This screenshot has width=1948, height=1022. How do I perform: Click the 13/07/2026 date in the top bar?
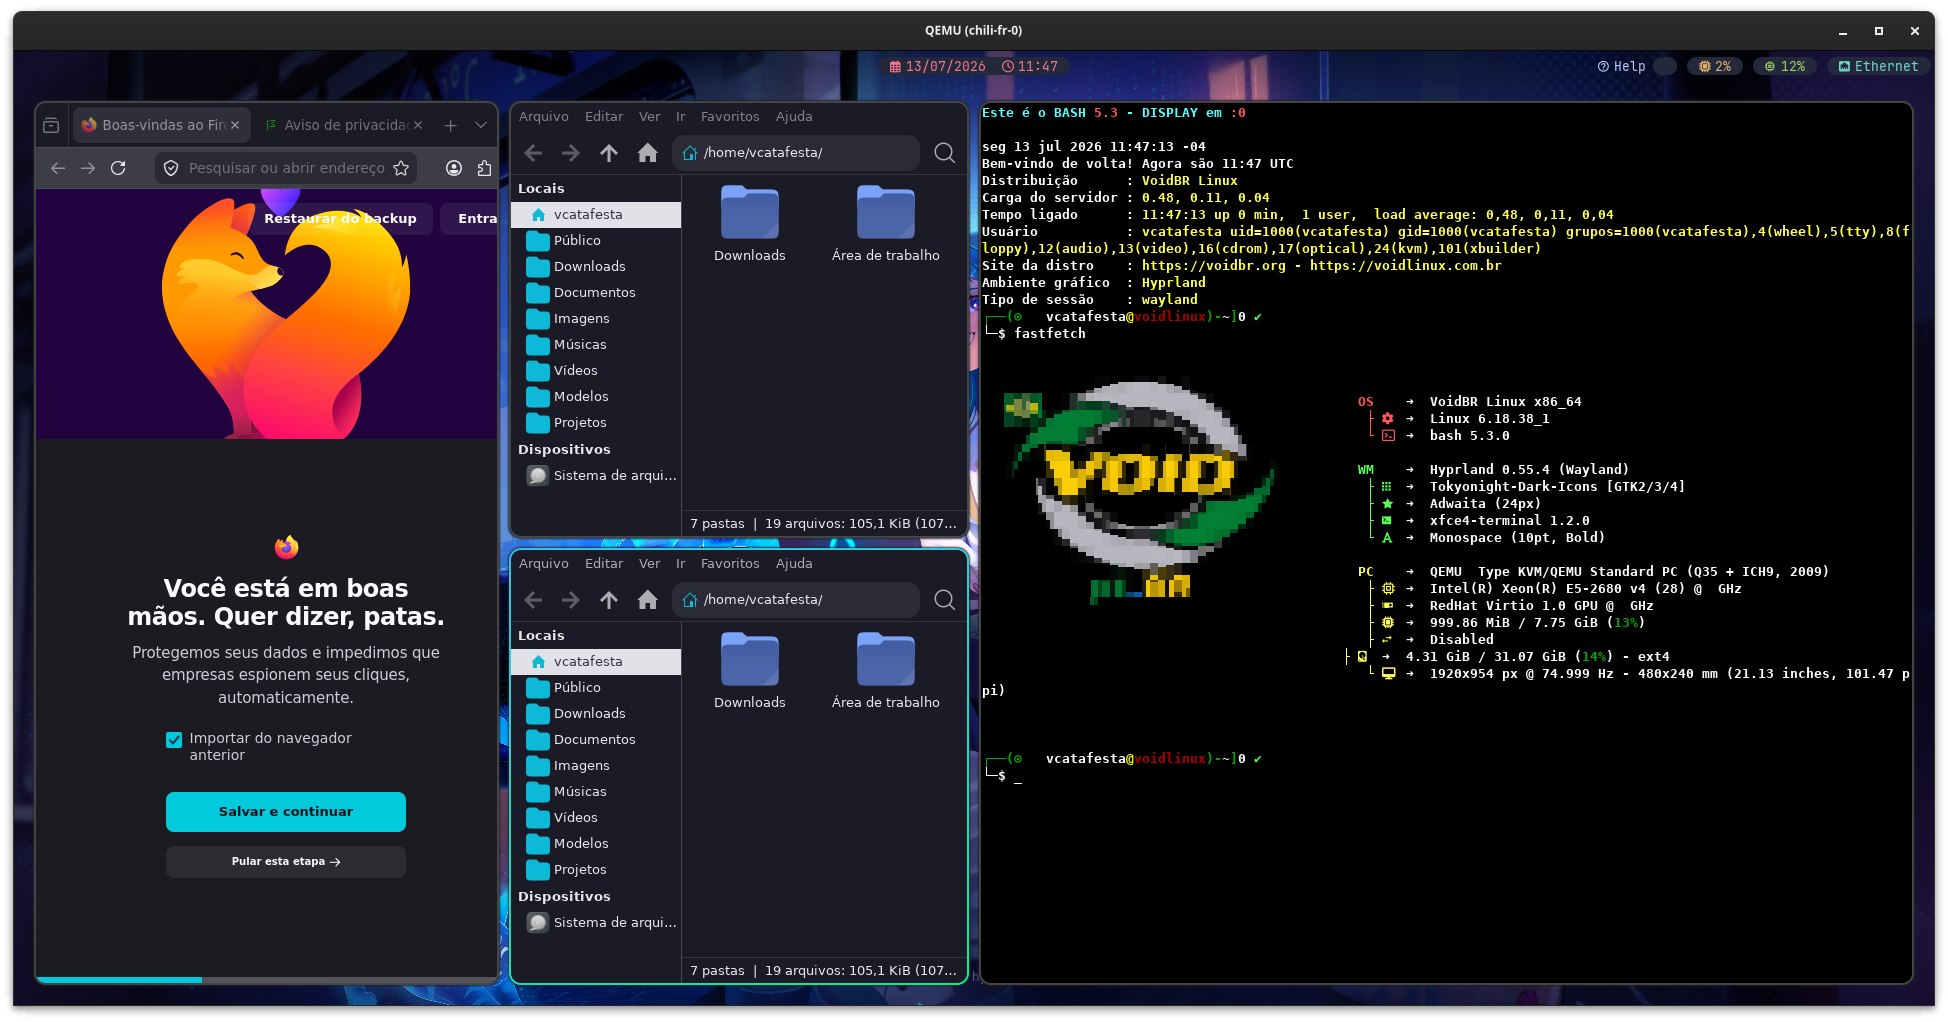(937, 67)
